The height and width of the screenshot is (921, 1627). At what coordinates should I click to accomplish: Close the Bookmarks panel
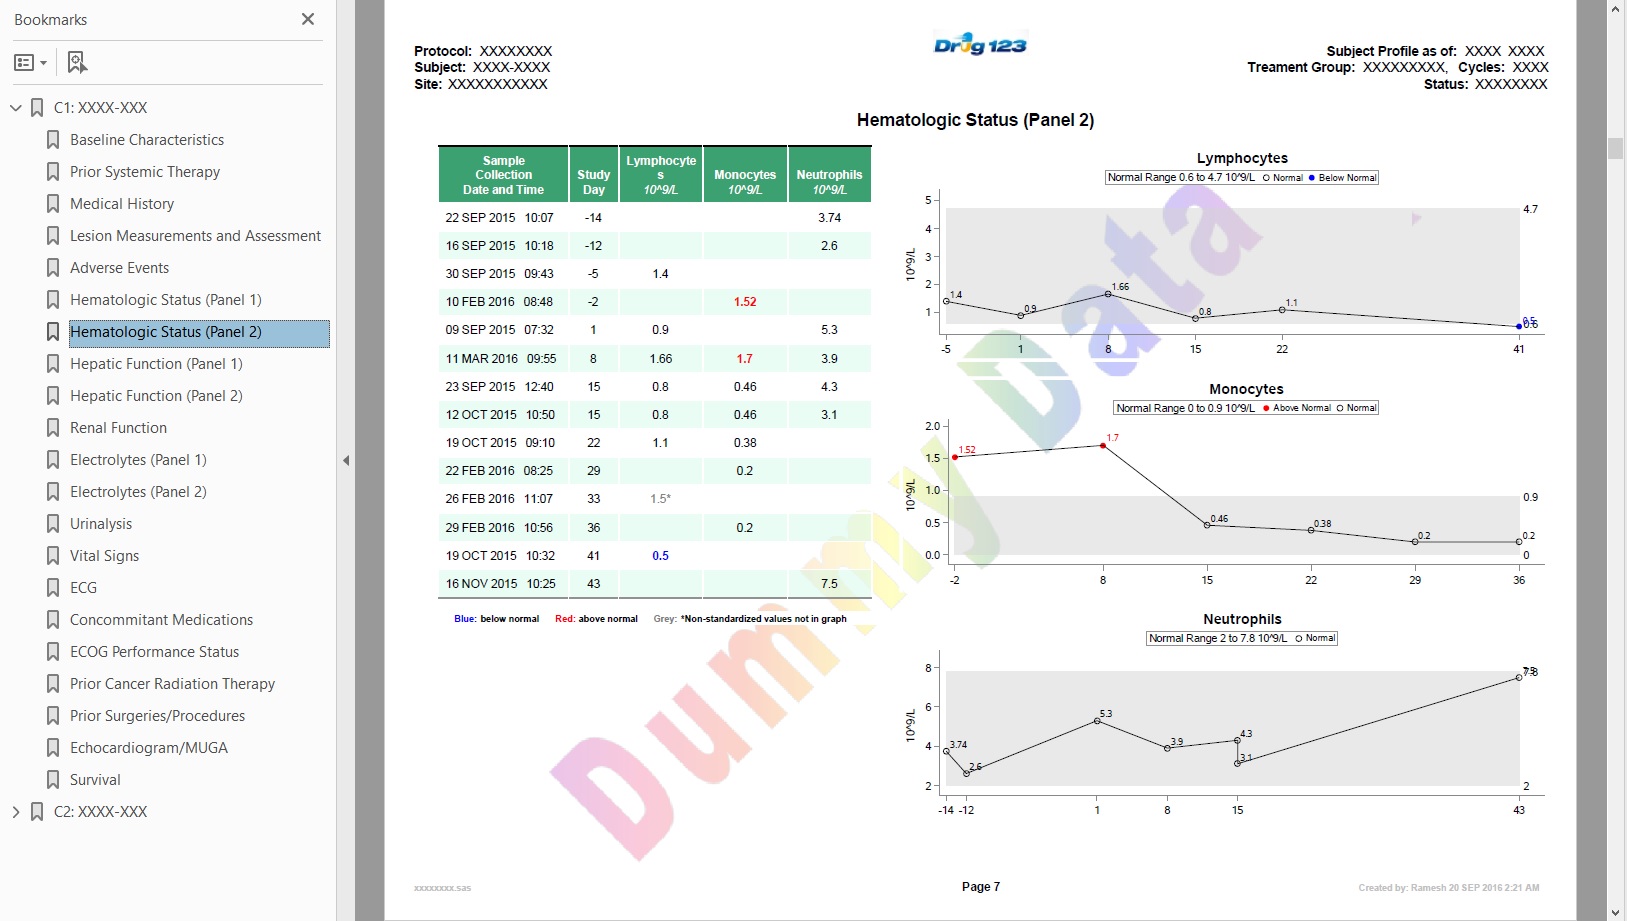pyautogui.click(x=308, y=19)
